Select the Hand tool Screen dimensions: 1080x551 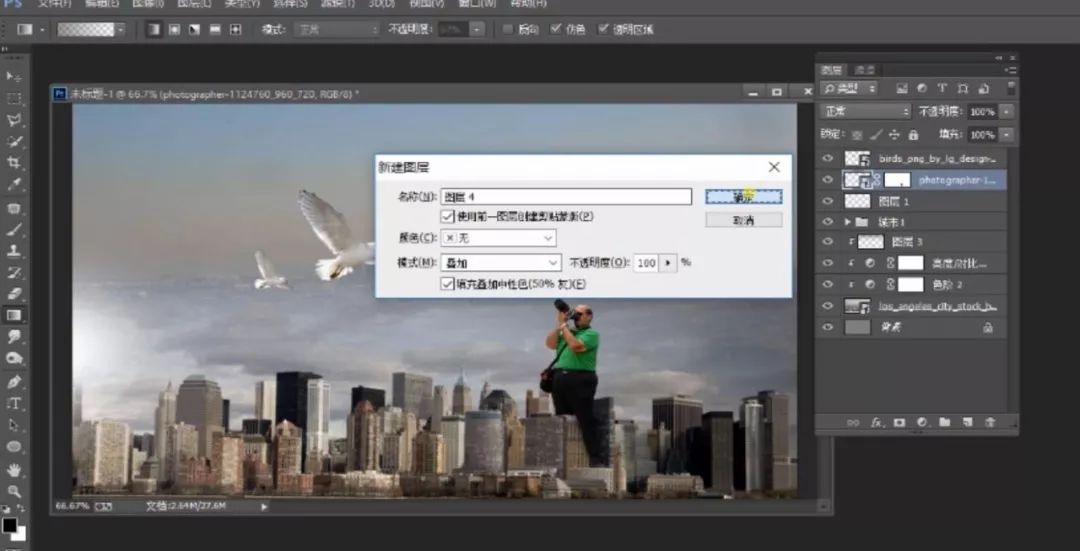[13, 470]
